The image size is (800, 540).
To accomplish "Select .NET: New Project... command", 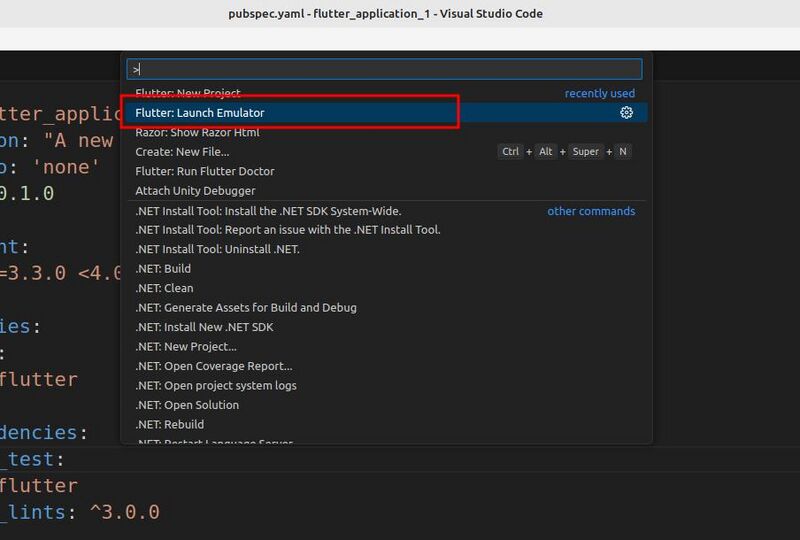I will coord(386,347).
